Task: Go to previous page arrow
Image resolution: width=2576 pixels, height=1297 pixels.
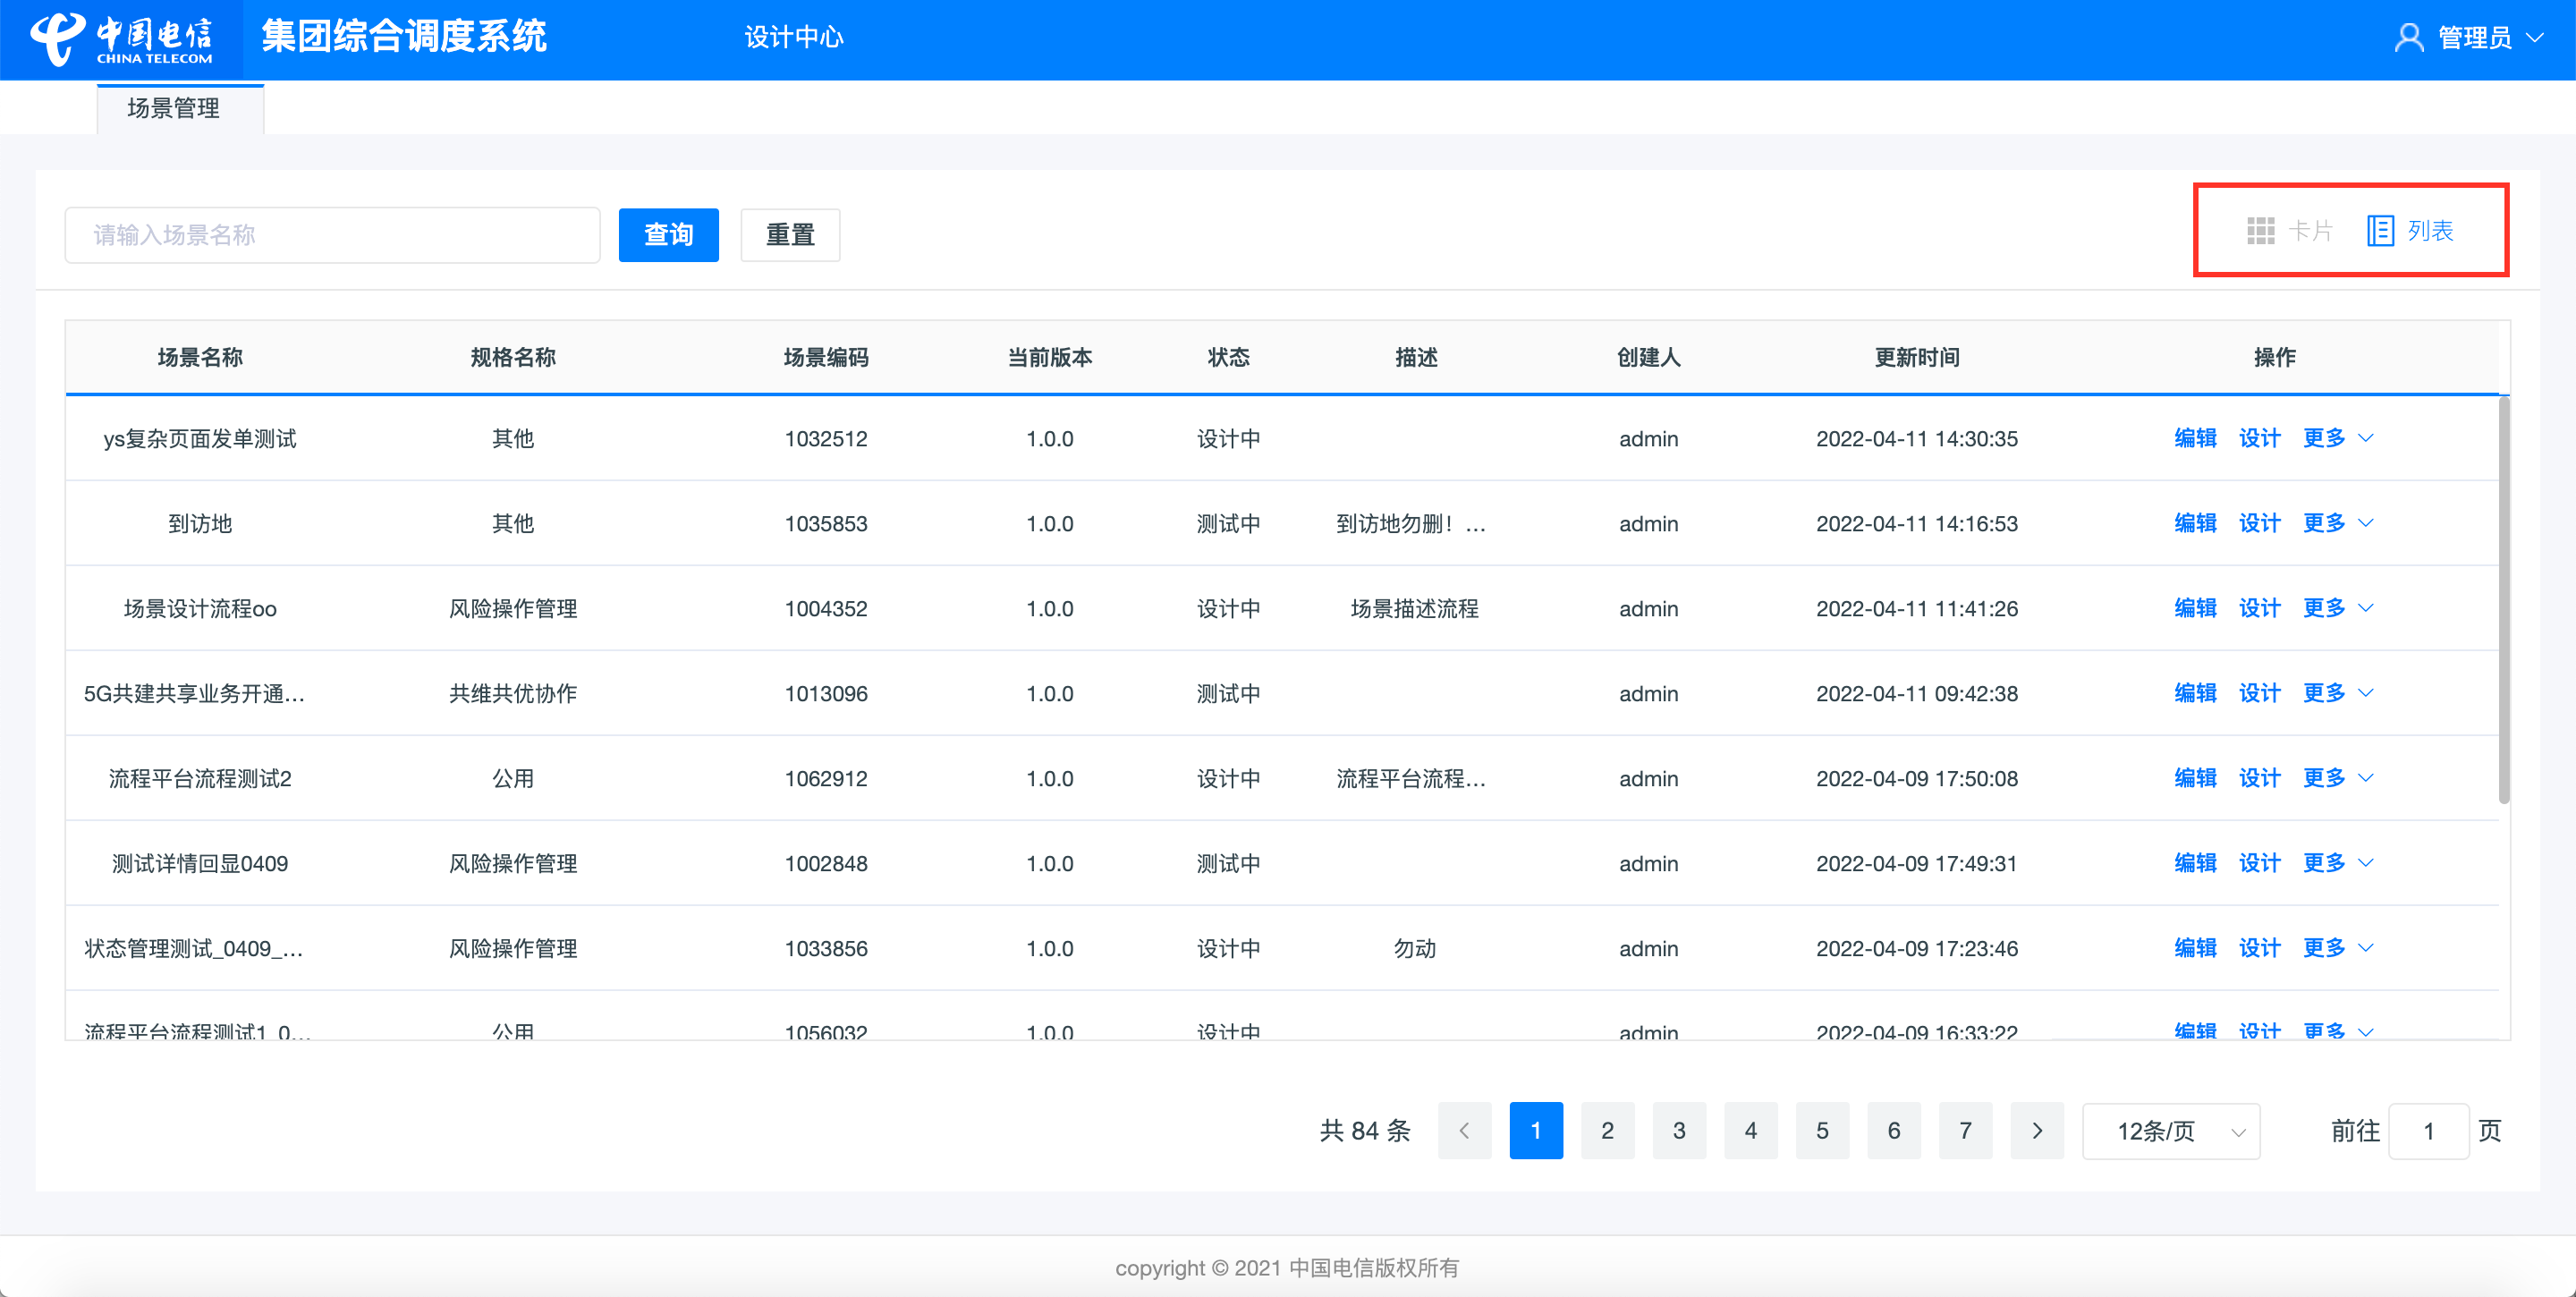Action: (x=1464, y=1131)
